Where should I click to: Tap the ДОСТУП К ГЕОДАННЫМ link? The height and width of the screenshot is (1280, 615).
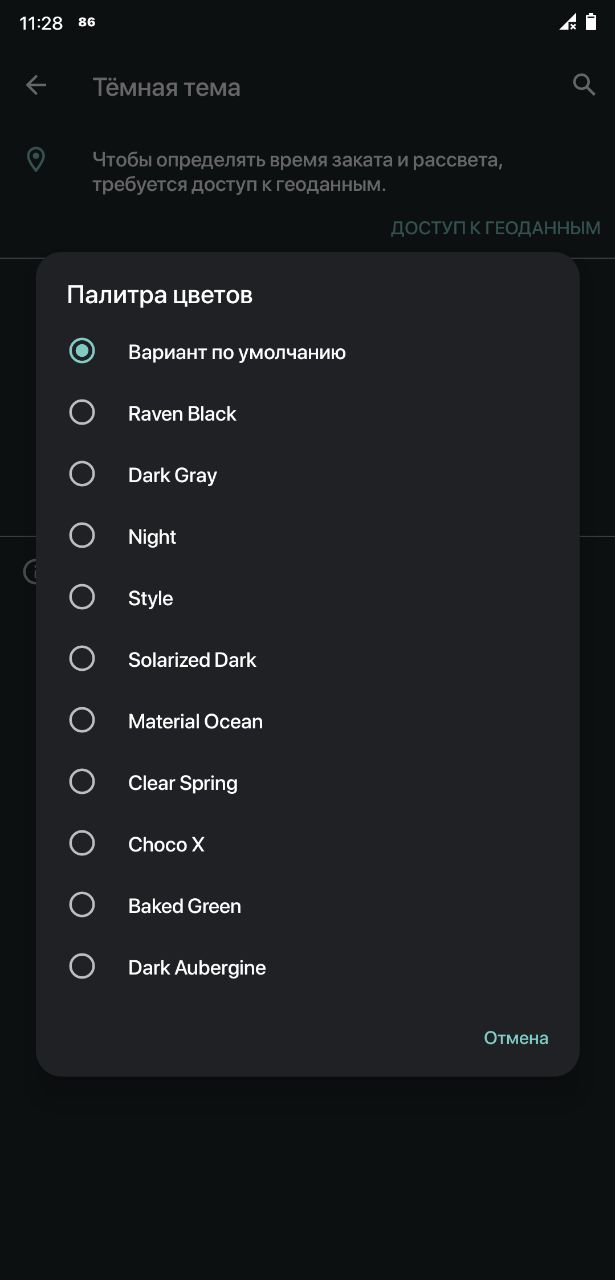(x=495, y=228)
